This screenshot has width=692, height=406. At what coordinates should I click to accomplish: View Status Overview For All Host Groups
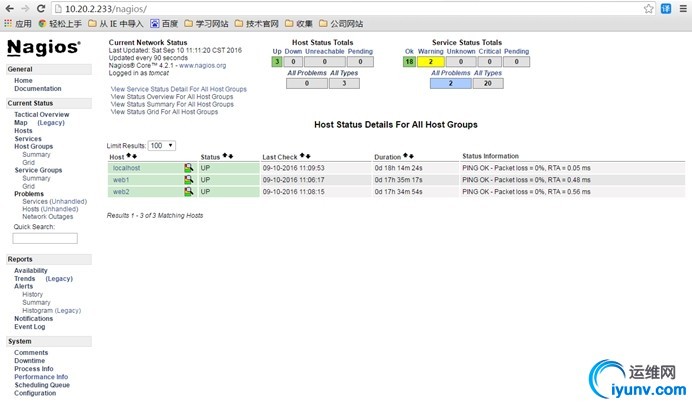(x=172, y=97)
